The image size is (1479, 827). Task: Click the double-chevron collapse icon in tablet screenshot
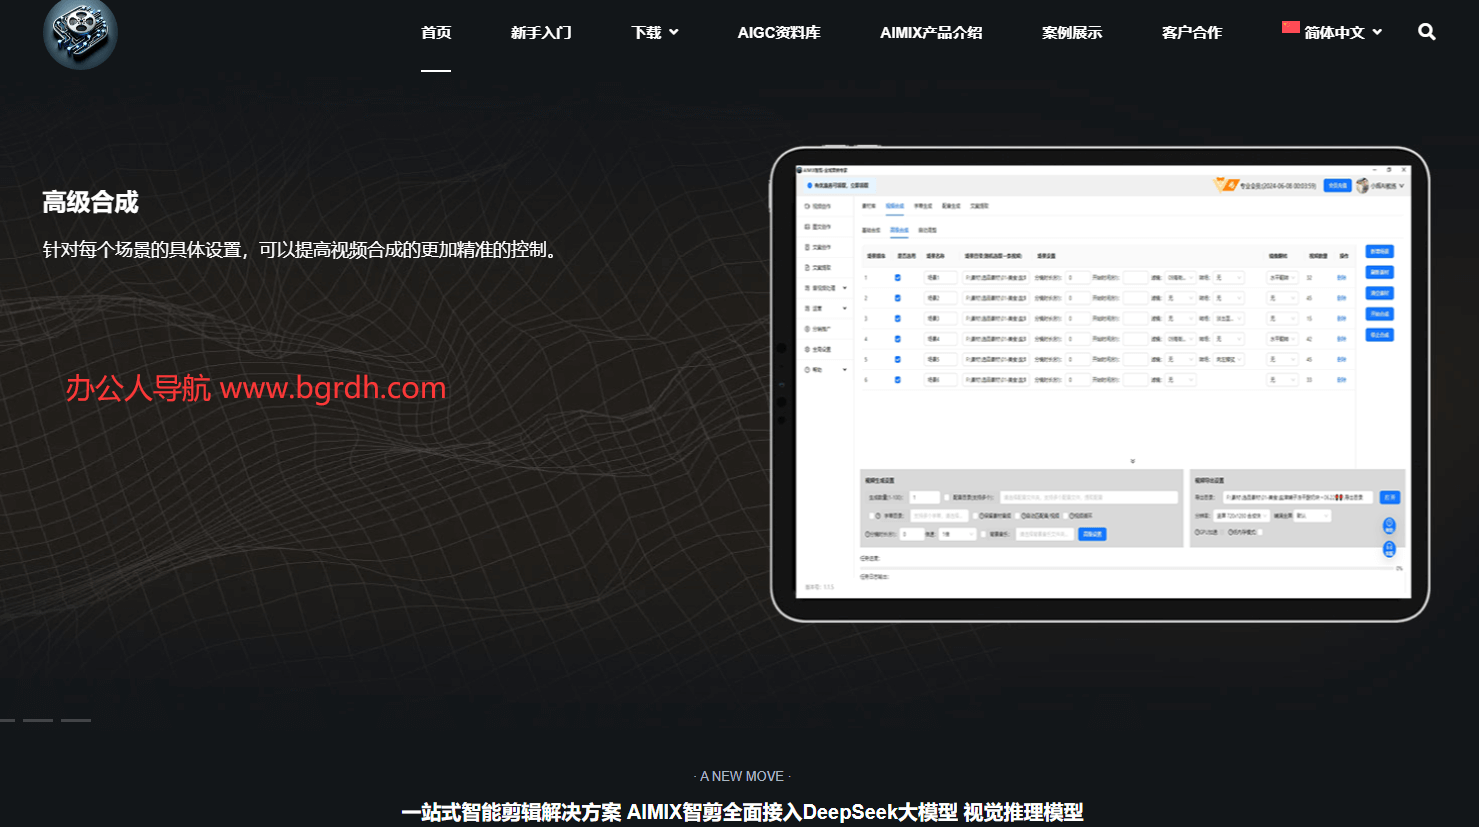[x=1132, y=461]
